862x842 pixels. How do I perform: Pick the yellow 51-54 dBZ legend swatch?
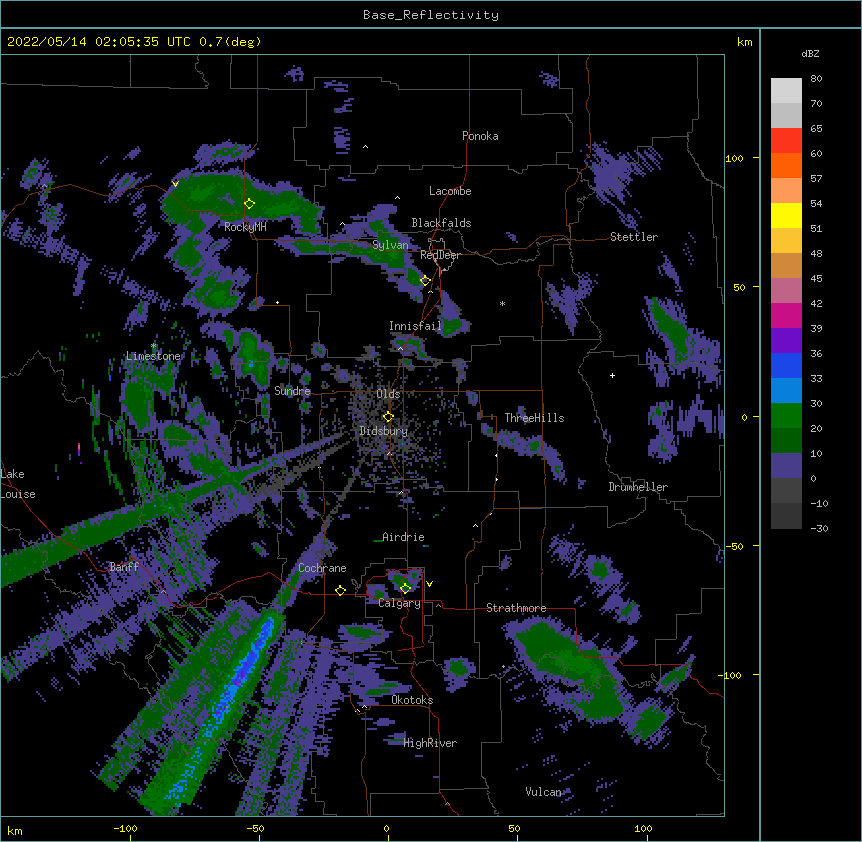[786, 215]
